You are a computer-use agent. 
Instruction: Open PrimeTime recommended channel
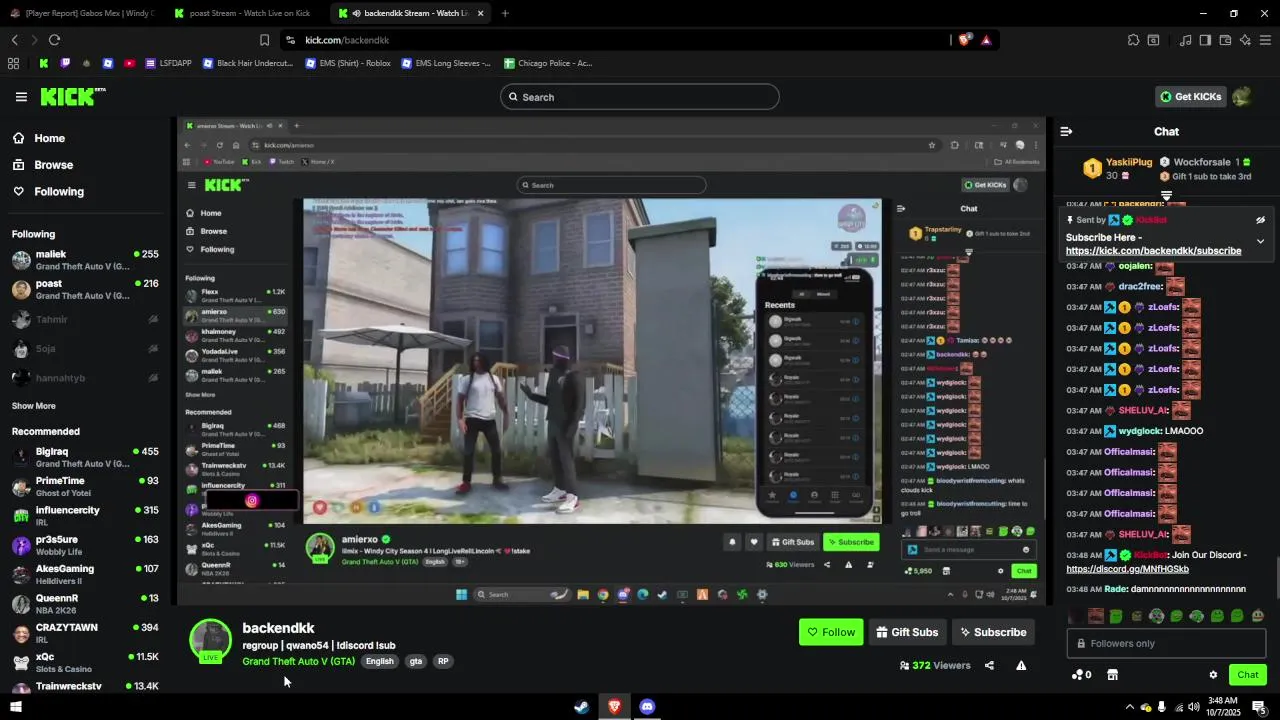click(85, 487)
